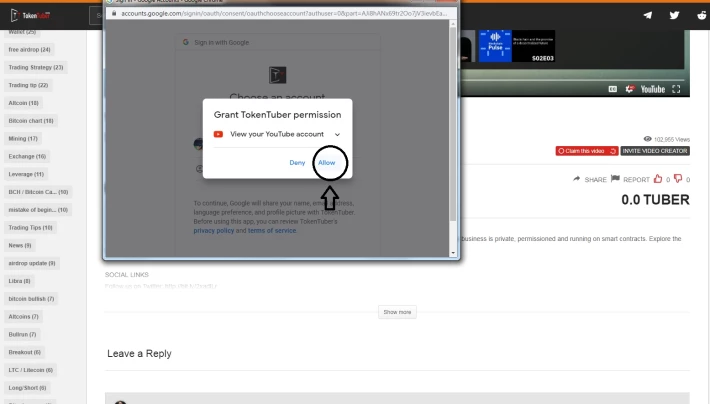The height and width of the screenshot is (404, 710).
Task: Click the lock icon in popup address bar
Action: click(x=114, y=14)
